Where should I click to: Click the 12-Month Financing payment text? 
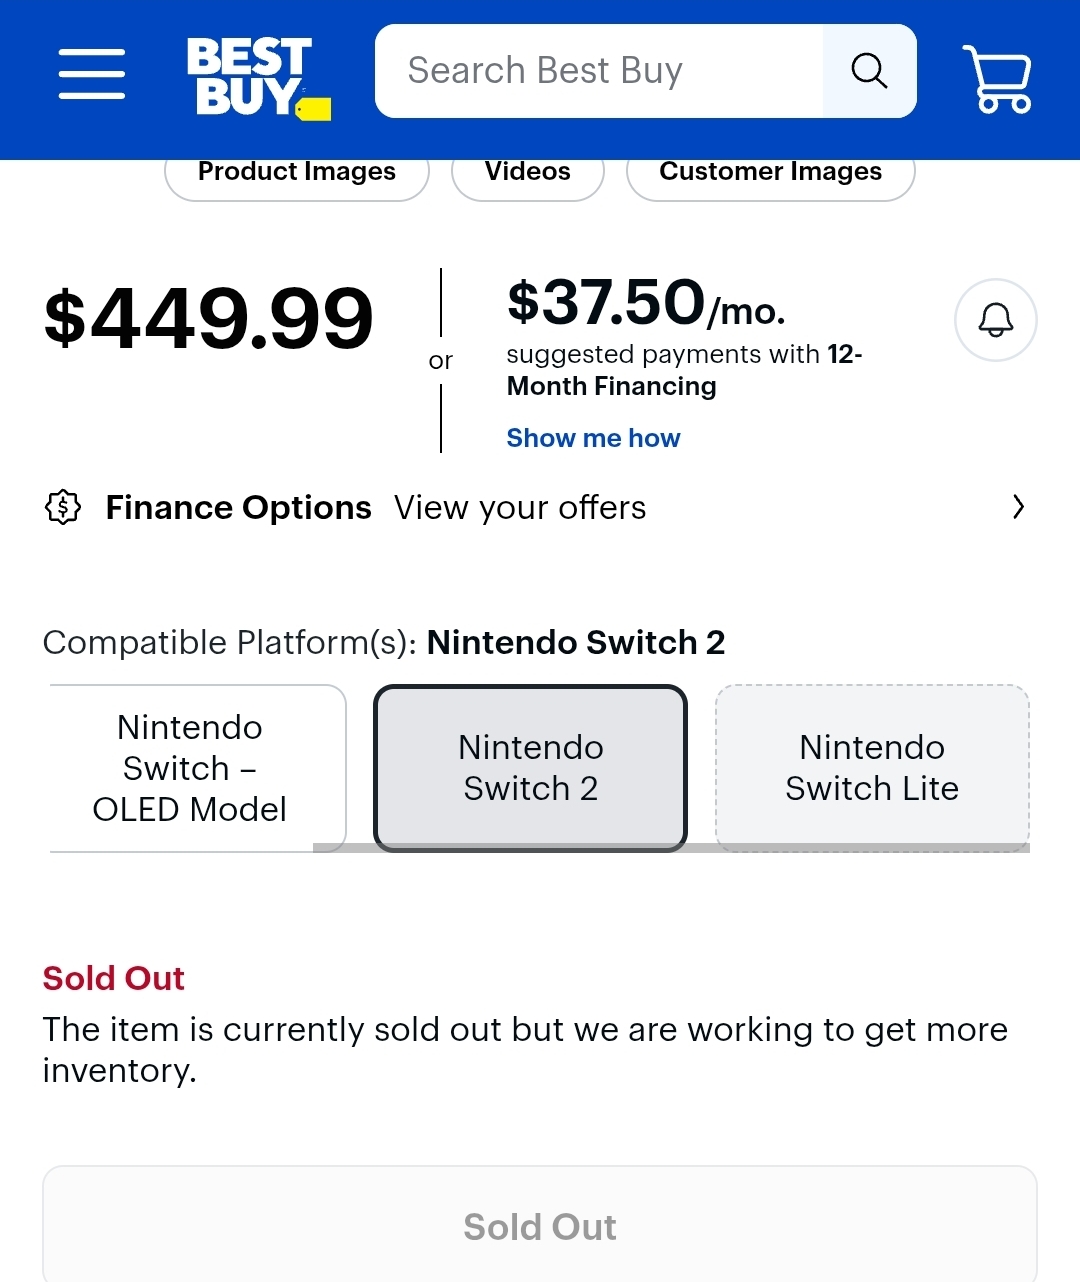click(684, 370)
